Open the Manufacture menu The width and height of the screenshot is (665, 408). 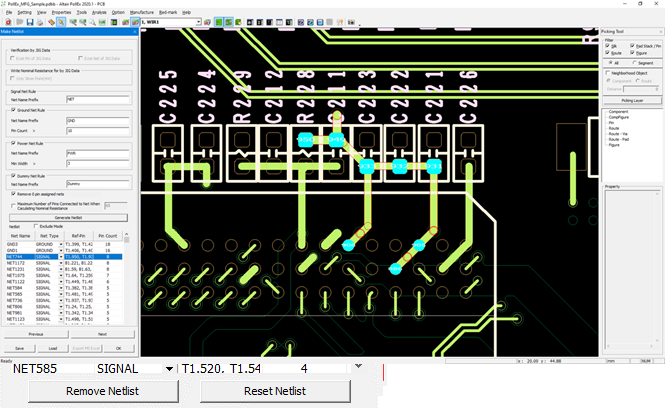[x=141, y=11]
